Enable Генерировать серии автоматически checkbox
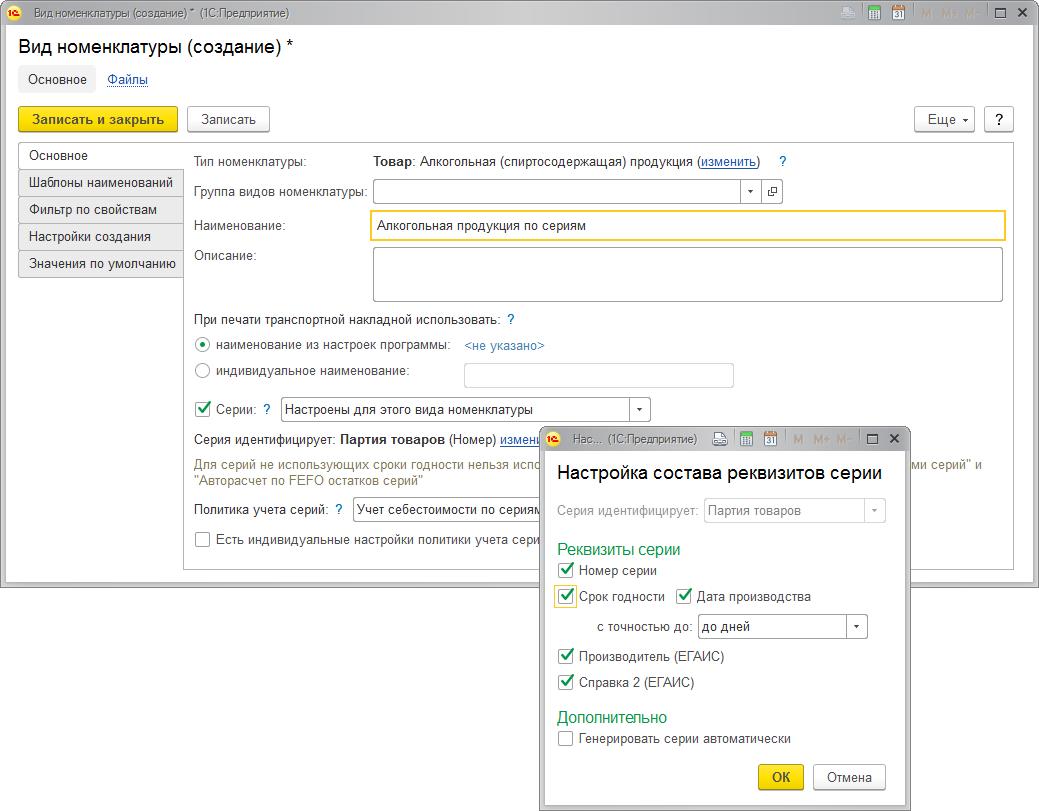The height and width of the screenshot is (811, 1039). [565, 738]
